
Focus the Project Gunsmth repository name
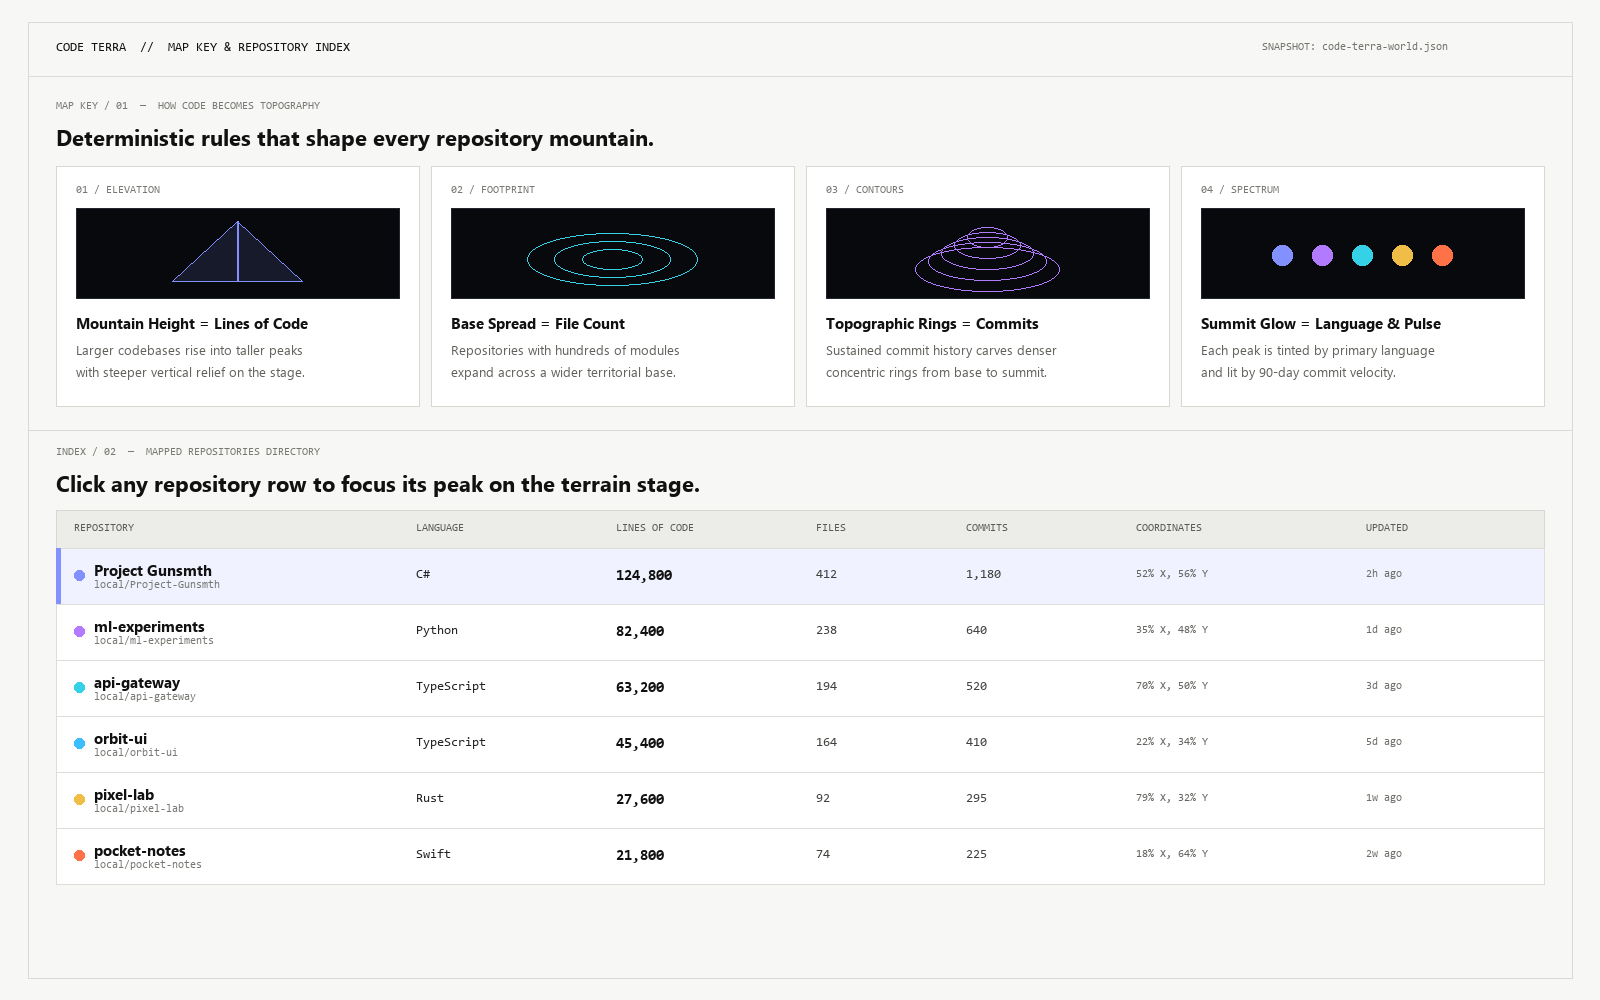click(153, 571)
